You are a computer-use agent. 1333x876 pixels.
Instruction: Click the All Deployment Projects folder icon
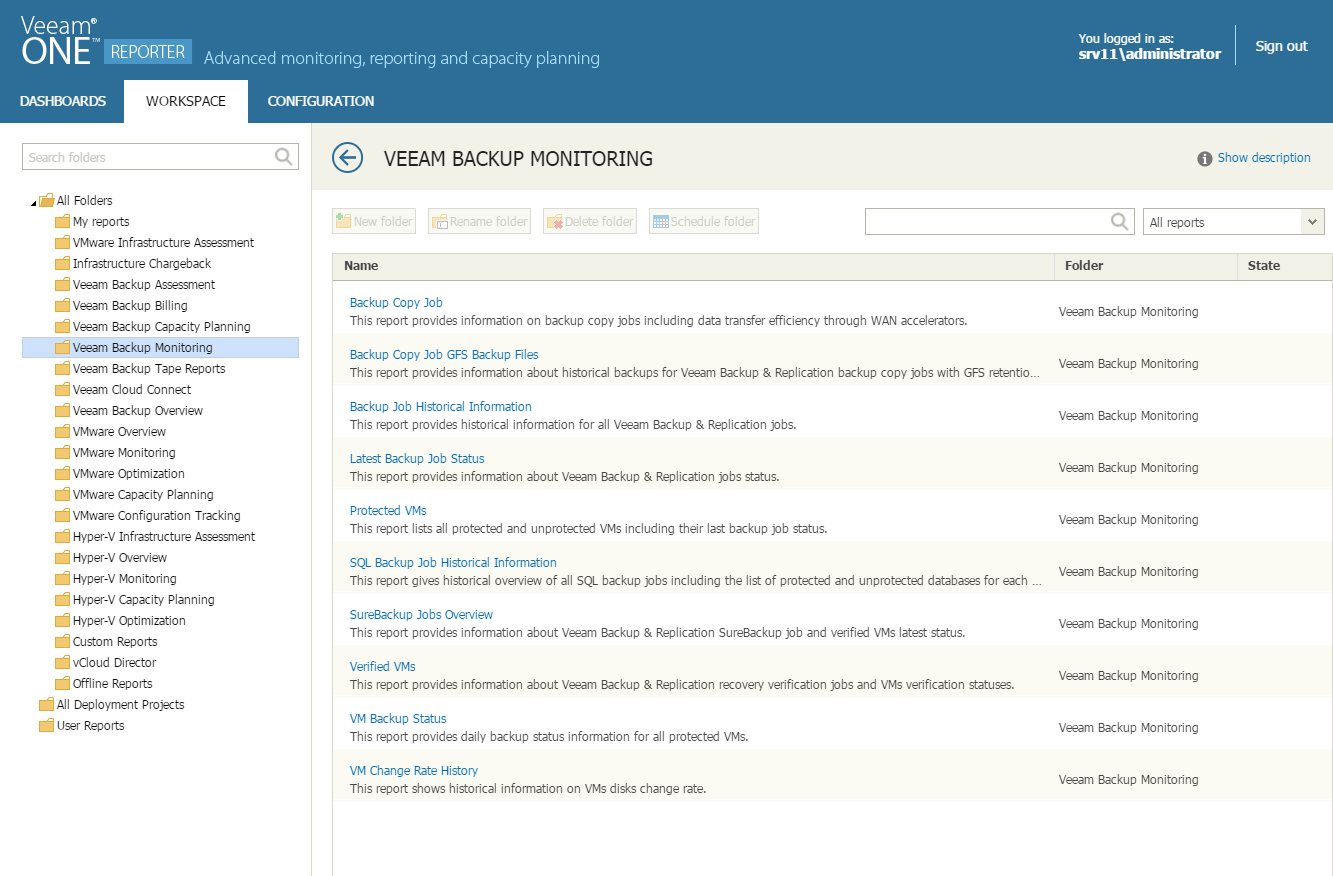tap(46, 705)
